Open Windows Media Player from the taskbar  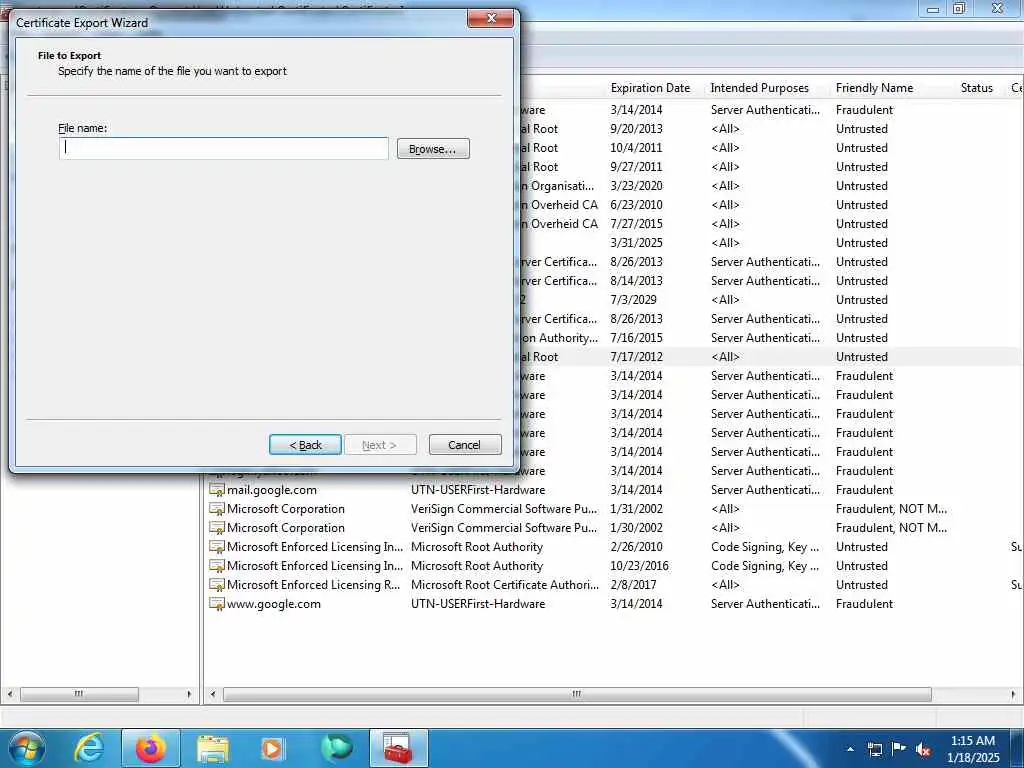click(x=272, y=748)
